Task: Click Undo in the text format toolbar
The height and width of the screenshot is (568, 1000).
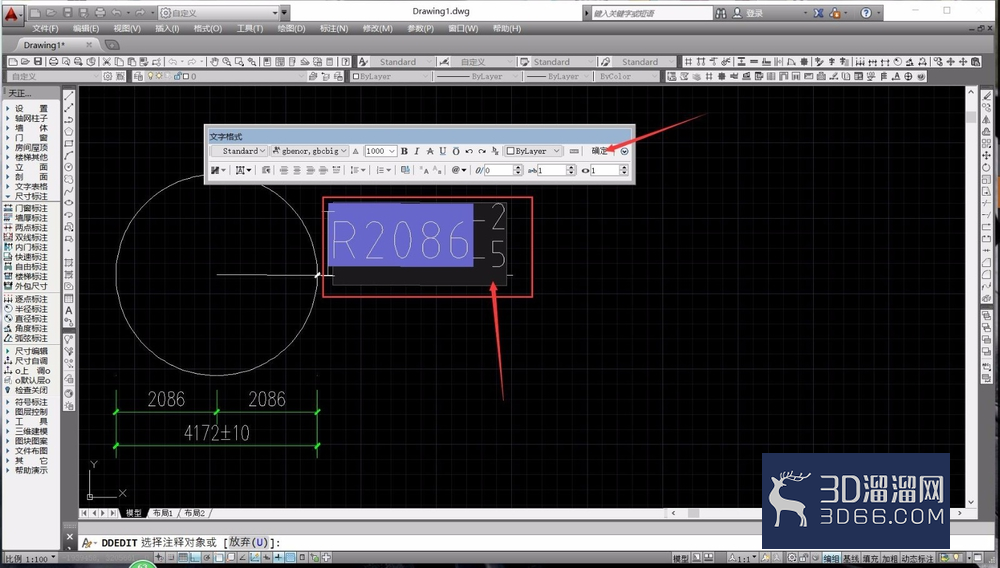Action: coord(469,151)
